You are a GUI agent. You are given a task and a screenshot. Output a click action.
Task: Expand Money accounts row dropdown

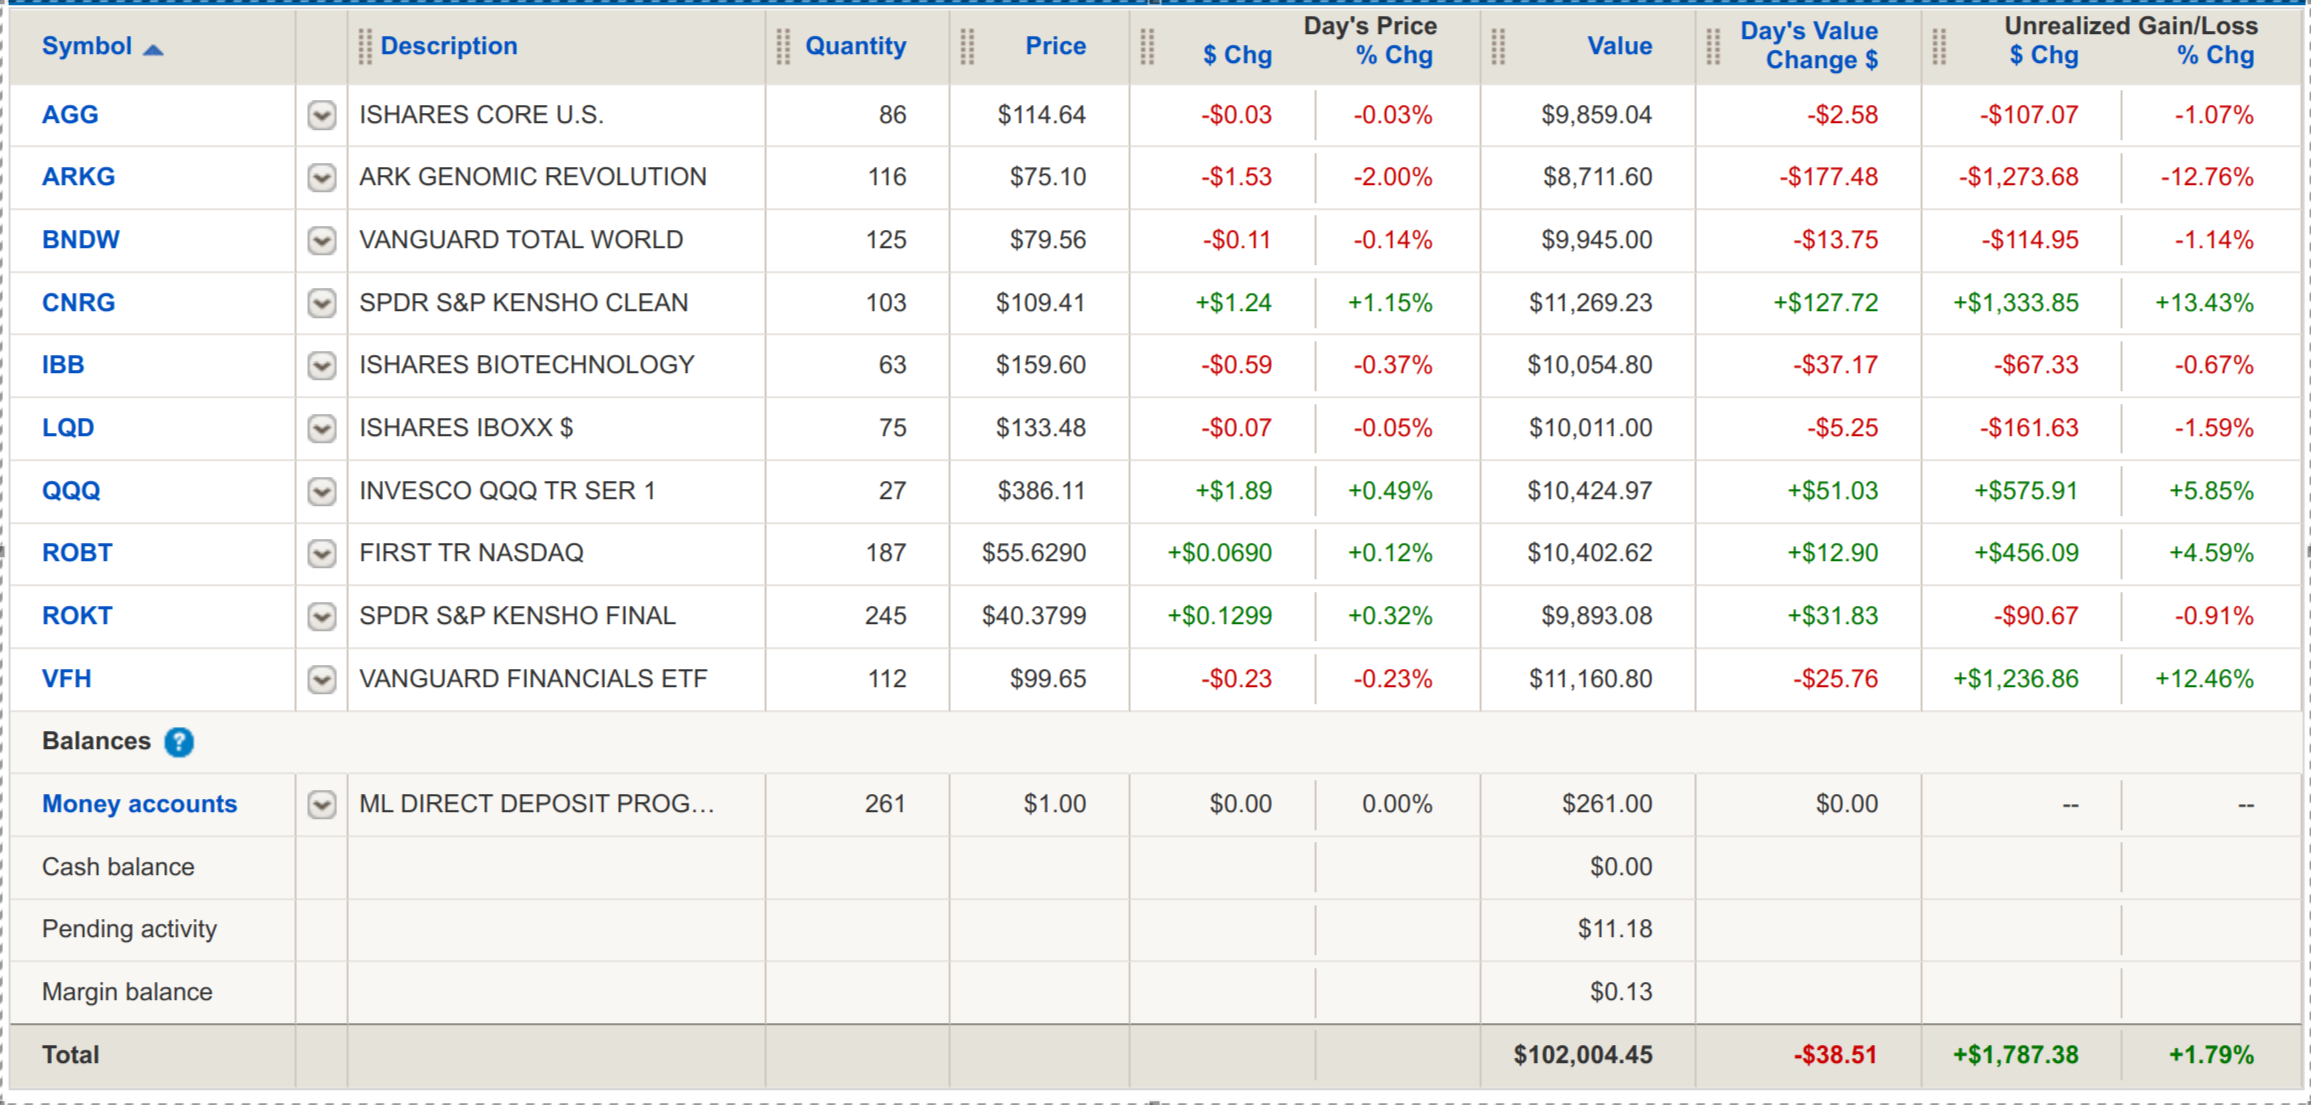[321, 804]
